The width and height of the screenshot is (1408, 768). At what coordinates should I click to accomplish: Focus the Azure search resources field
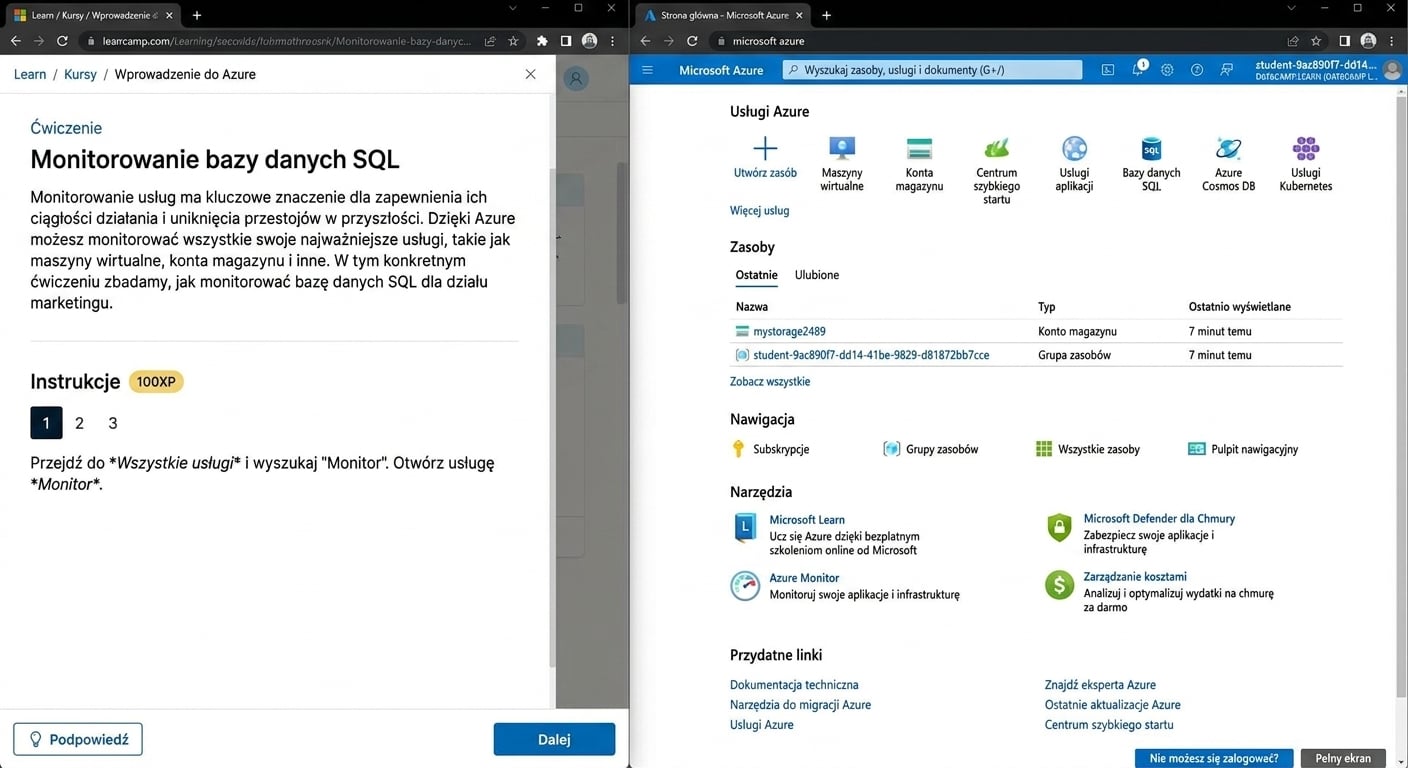[x=932, y=70]
